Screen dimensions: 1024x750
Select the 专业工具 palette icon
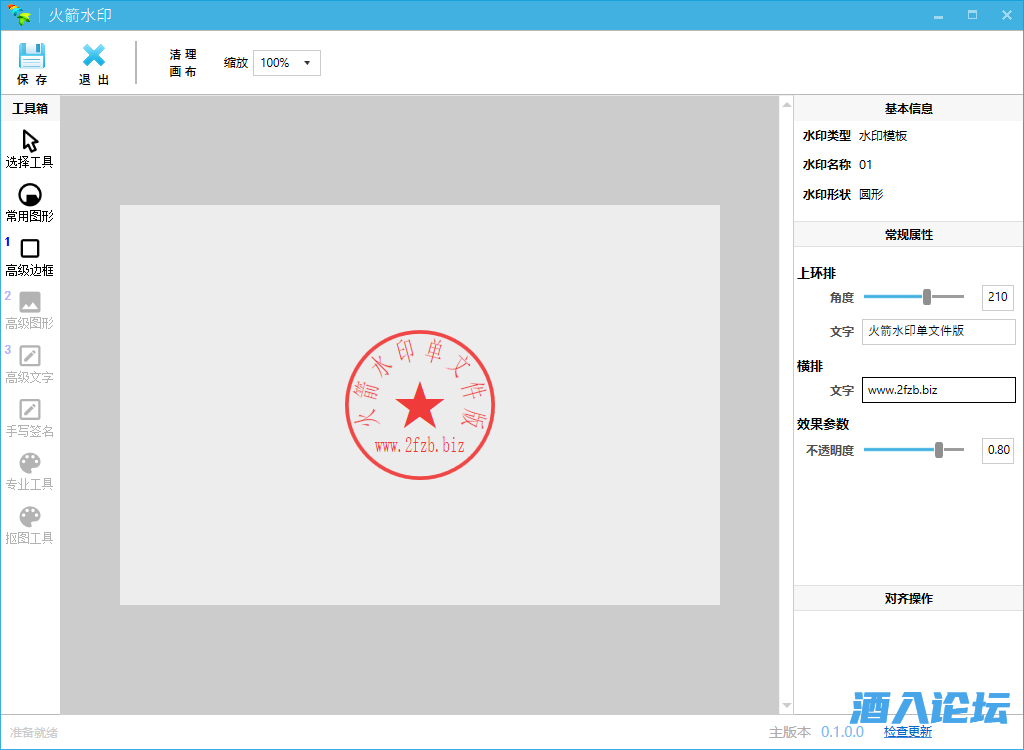click(x=30, y=463)
